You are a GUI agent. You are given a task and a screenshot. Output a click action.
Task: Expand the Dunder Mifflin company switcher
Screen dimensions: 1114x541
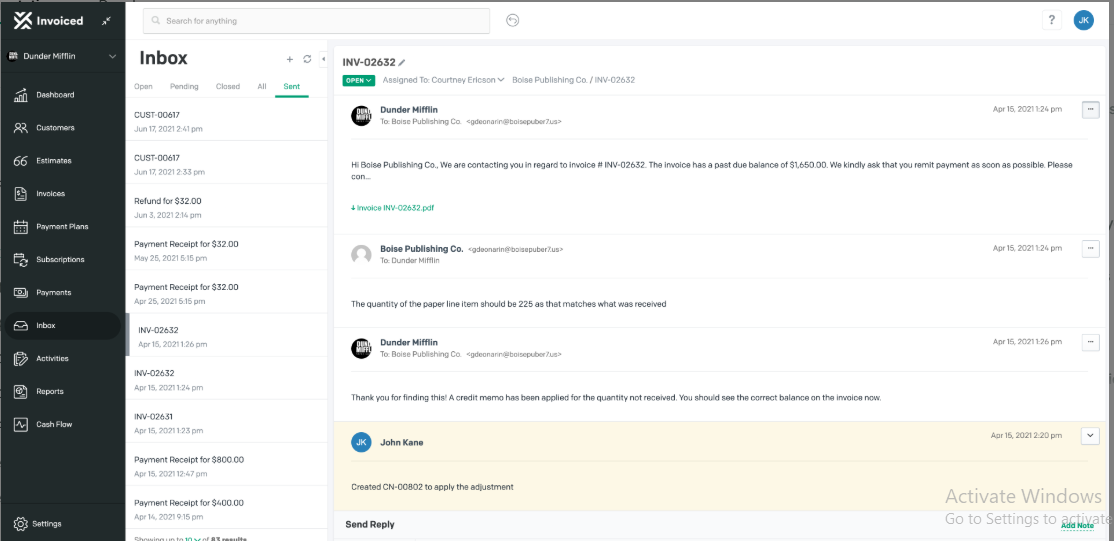[x=62, y=57]
